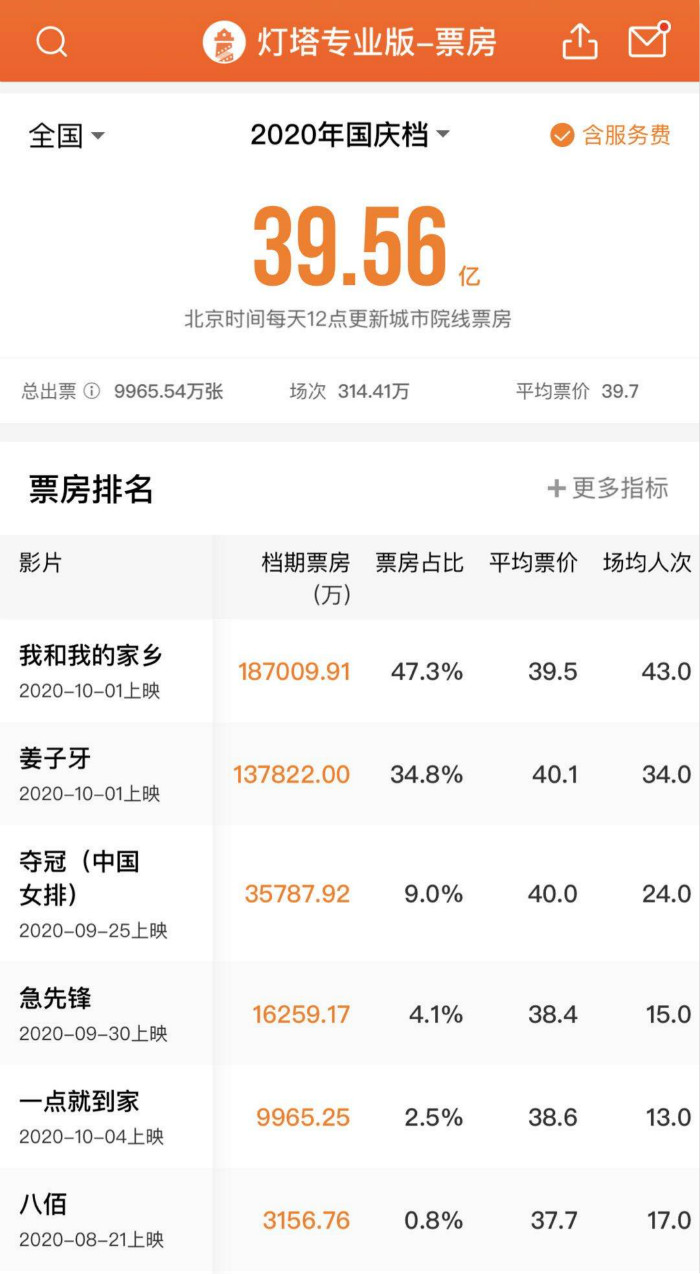Tap the lighthouse app logo

[x=223, y=43]
